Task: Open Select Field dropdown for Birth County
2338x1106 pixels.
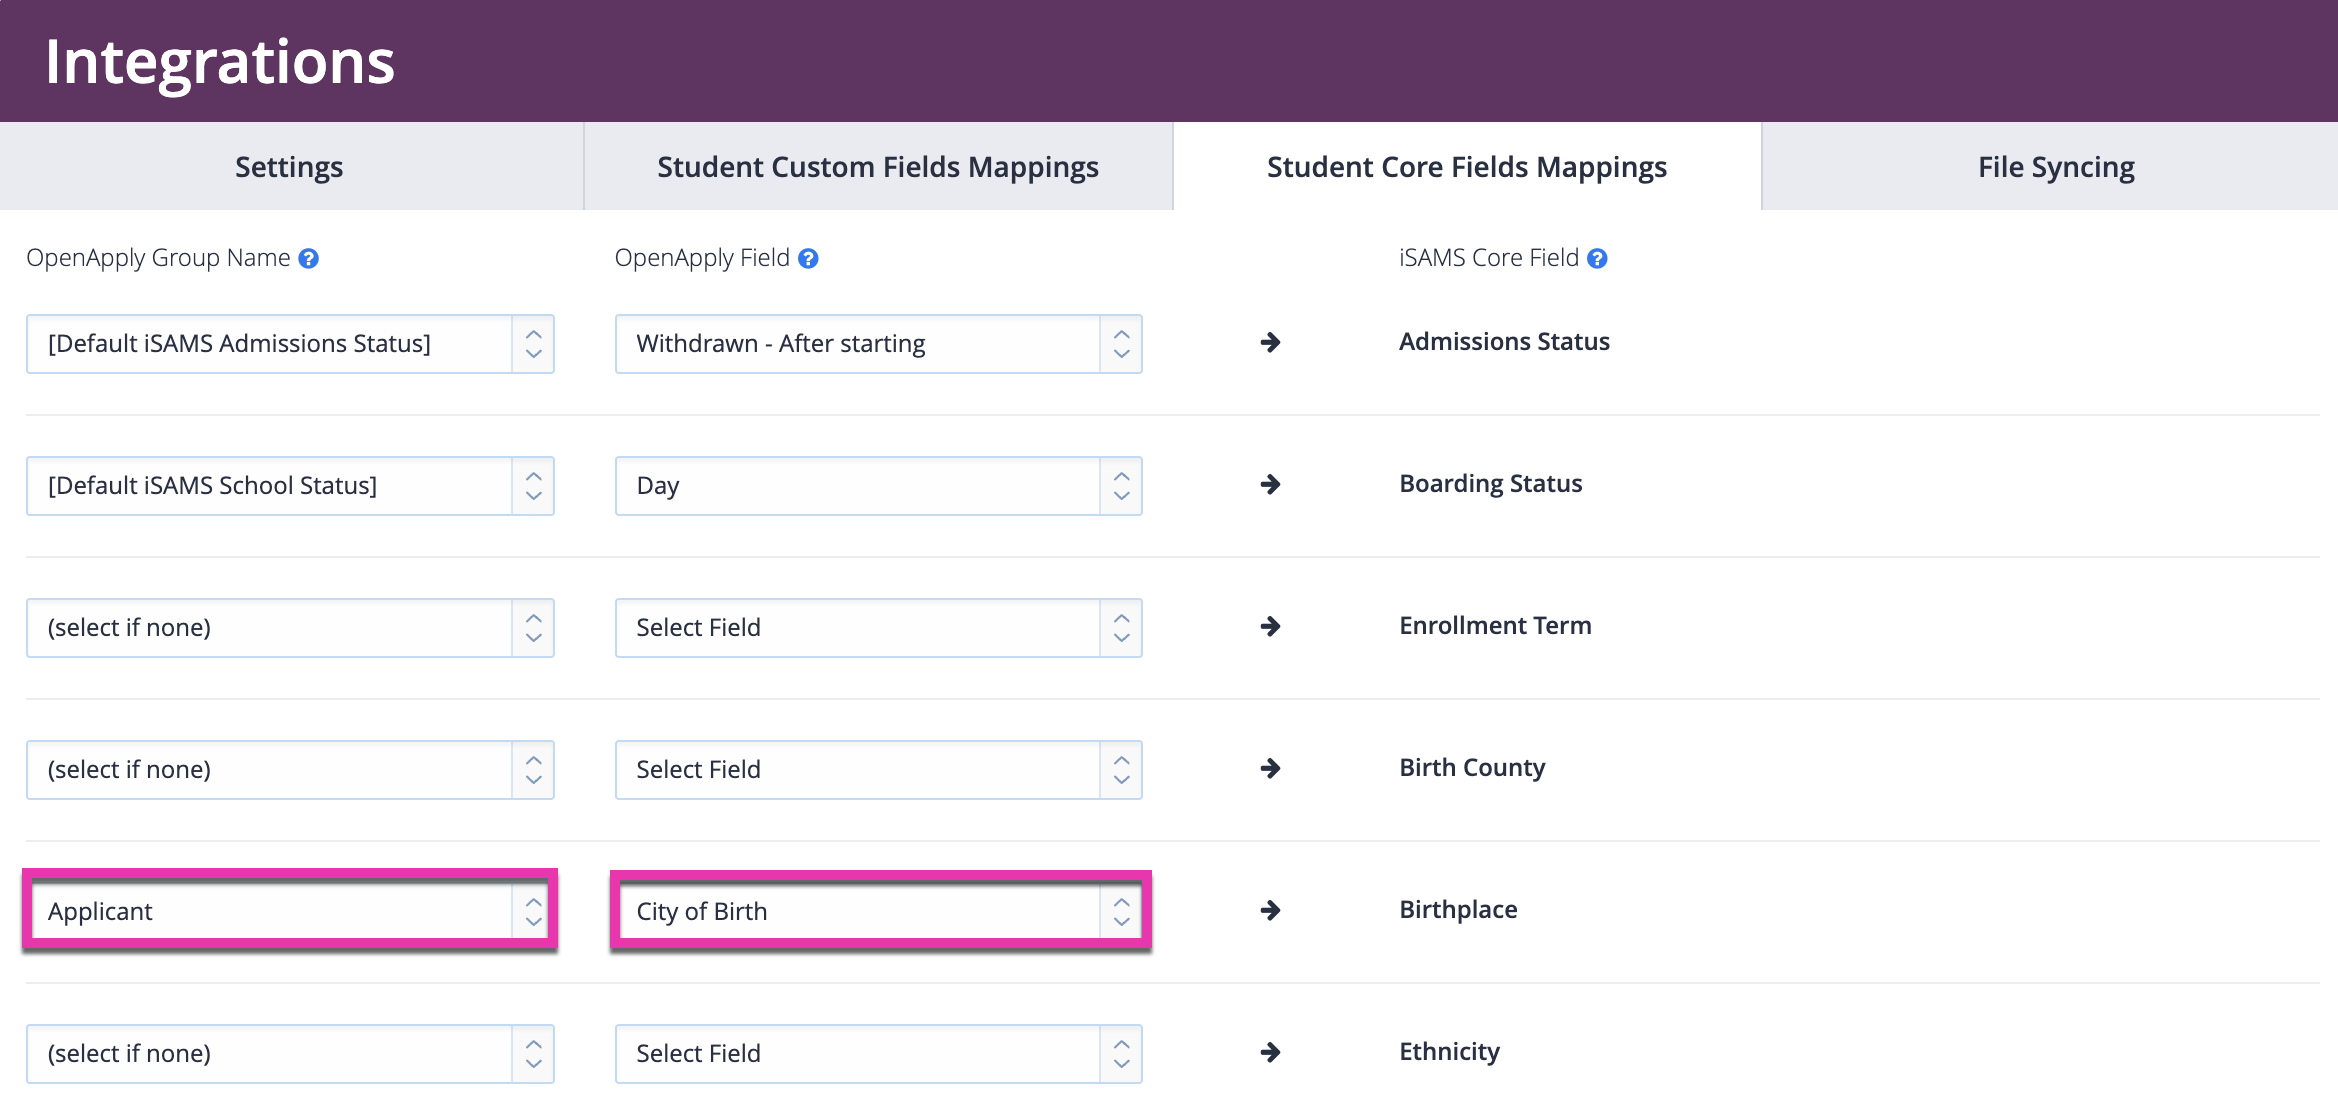Action: tap(878, 770)
